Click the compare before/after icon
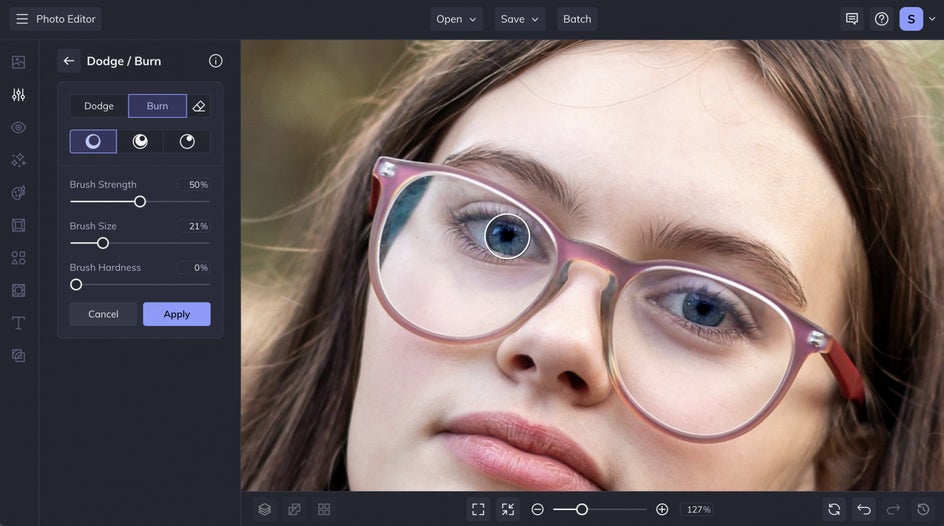This screenshot has height=526, width=944. pyautogui.click(x=294, y=510)
